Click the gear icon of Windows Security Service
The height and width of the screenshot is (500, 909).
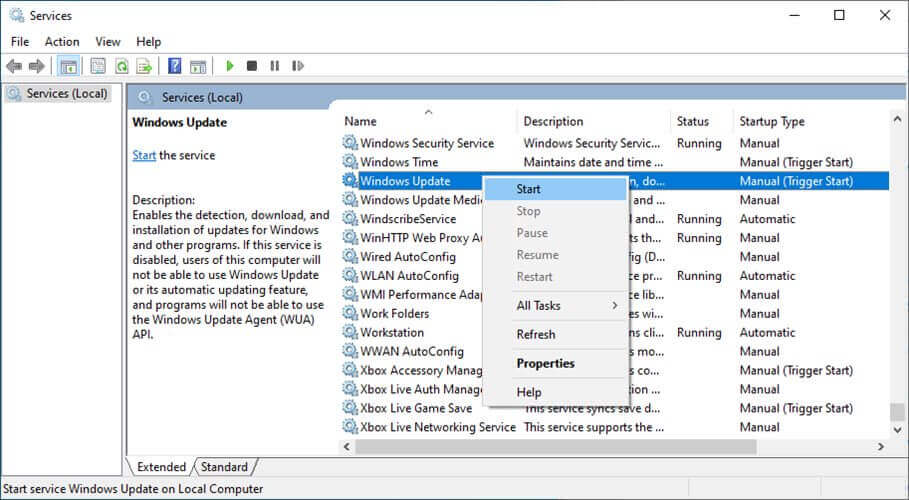(350, 143)
